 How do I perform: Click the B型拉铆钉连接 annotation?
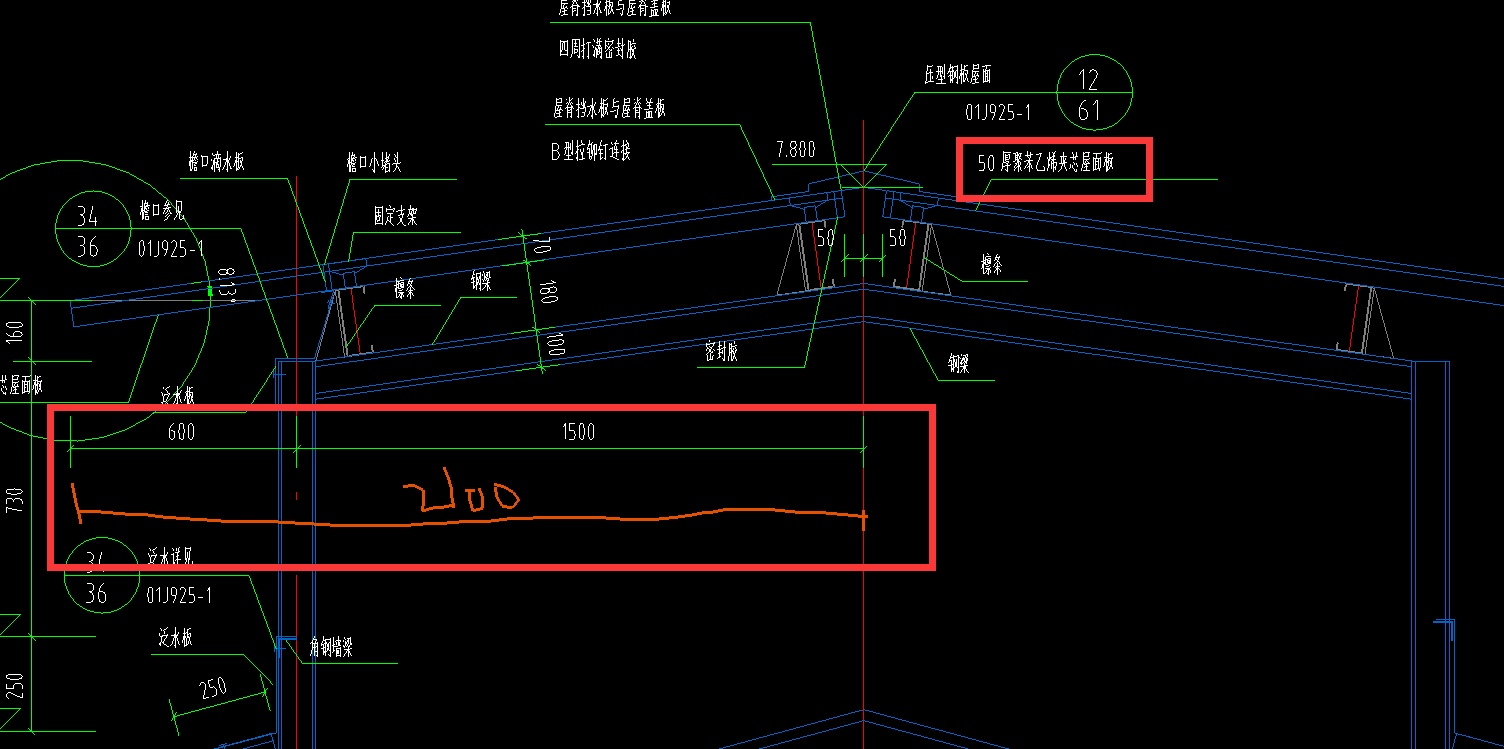591,152
